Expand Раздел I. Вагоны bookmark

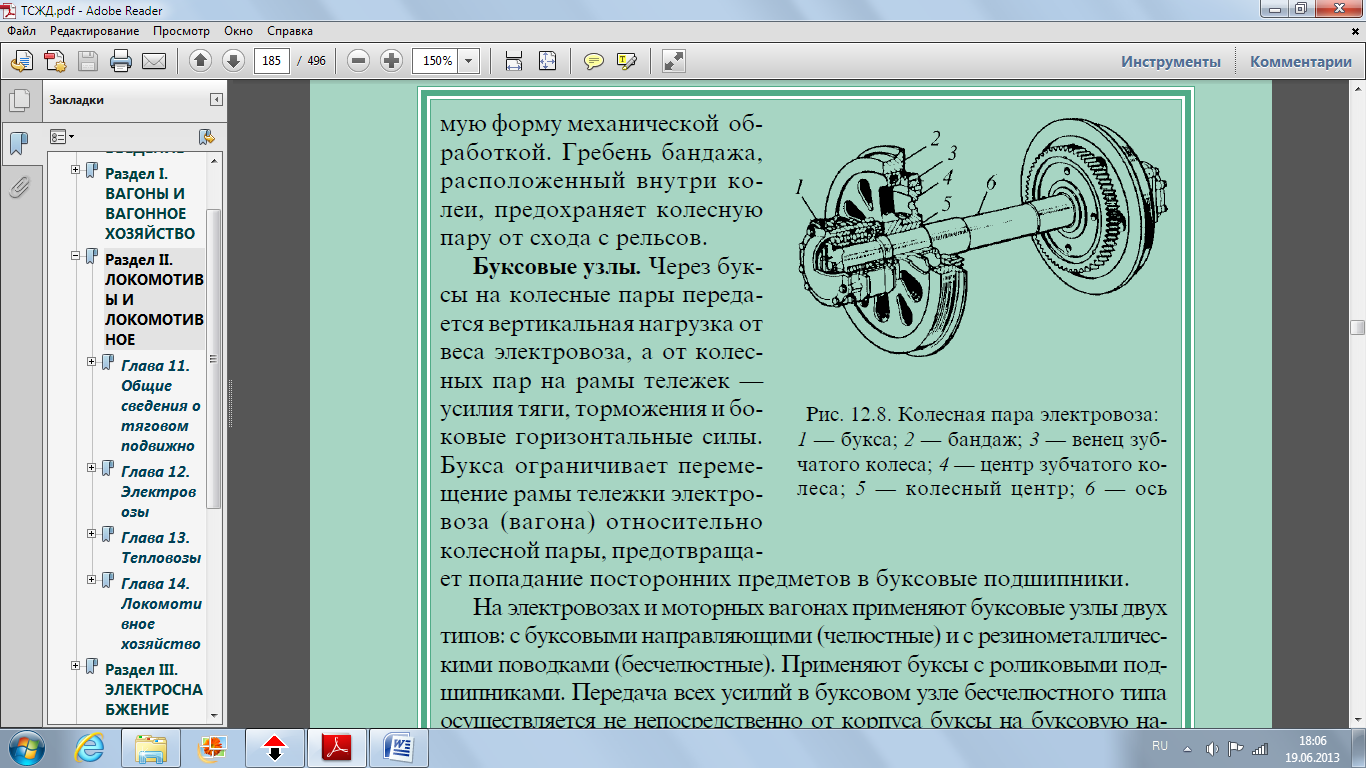click(75, 170)
